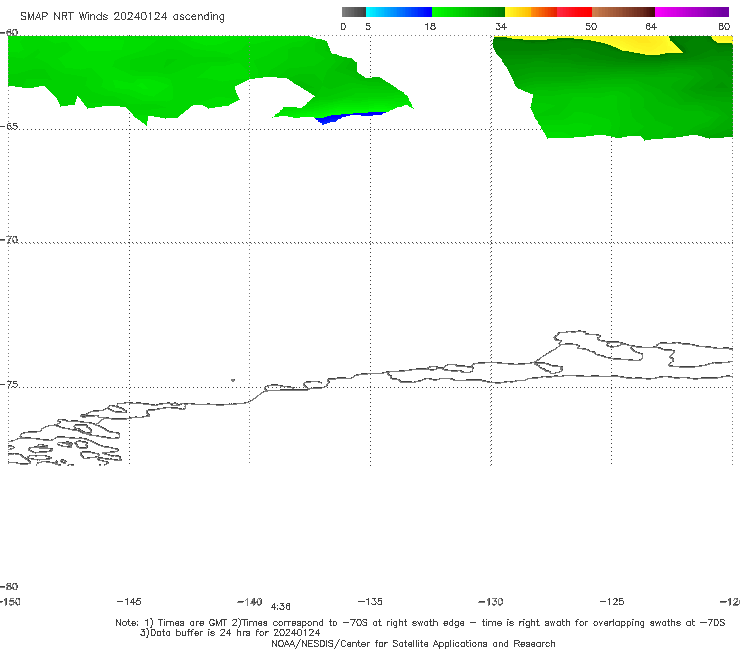This screenshot has height=650, width=740.
Task: Click the title 'SMAP NRT Winds 20240124 ascending'
Action: 122,16
